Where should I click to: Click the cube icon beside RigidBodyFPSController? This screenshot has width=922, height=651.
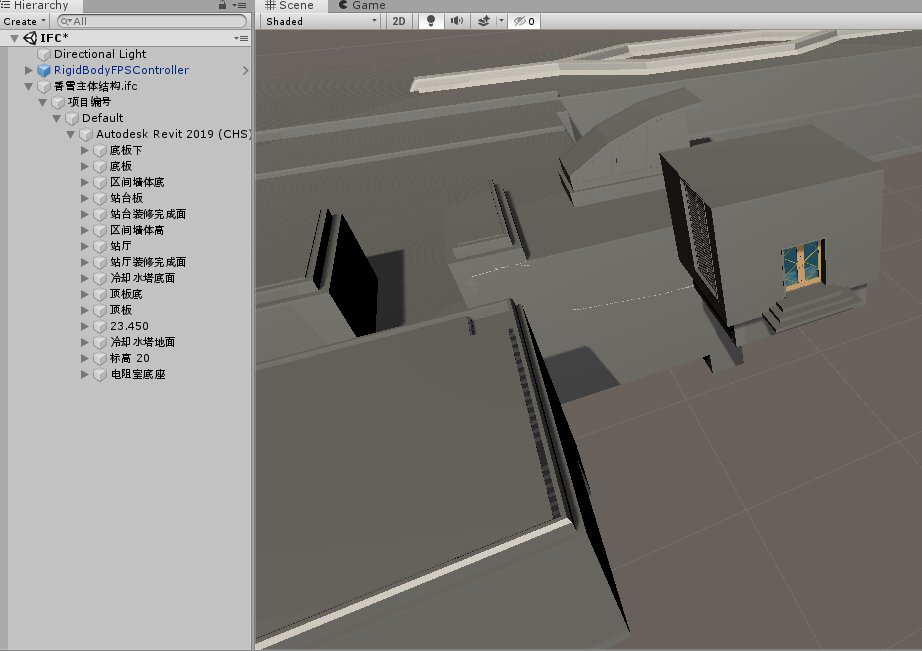point(42,69)
